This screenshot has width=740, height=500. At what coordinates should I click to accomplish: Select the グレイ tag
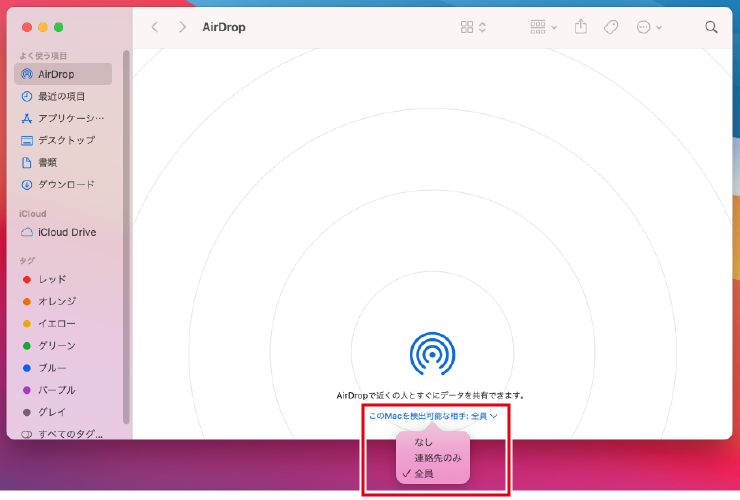[x=63, y=412]
